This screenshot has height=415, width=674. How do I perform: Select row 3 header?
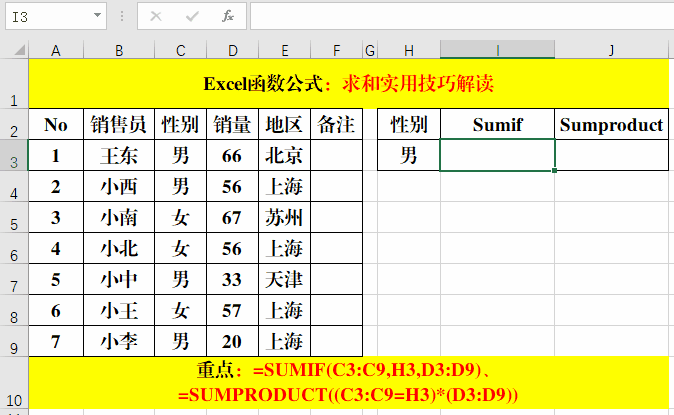(x=14, y=155)
